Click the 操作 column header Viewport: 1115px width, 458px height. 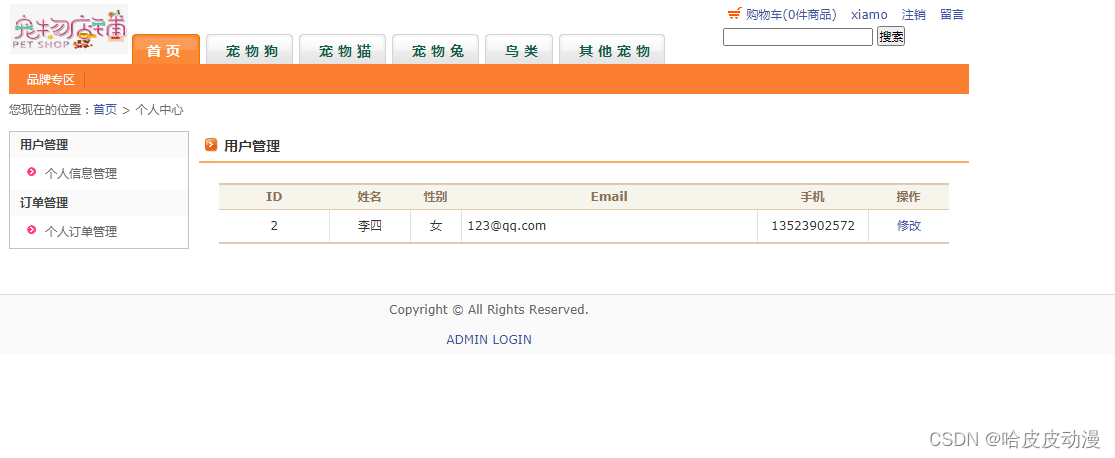(x=909, y=197)
